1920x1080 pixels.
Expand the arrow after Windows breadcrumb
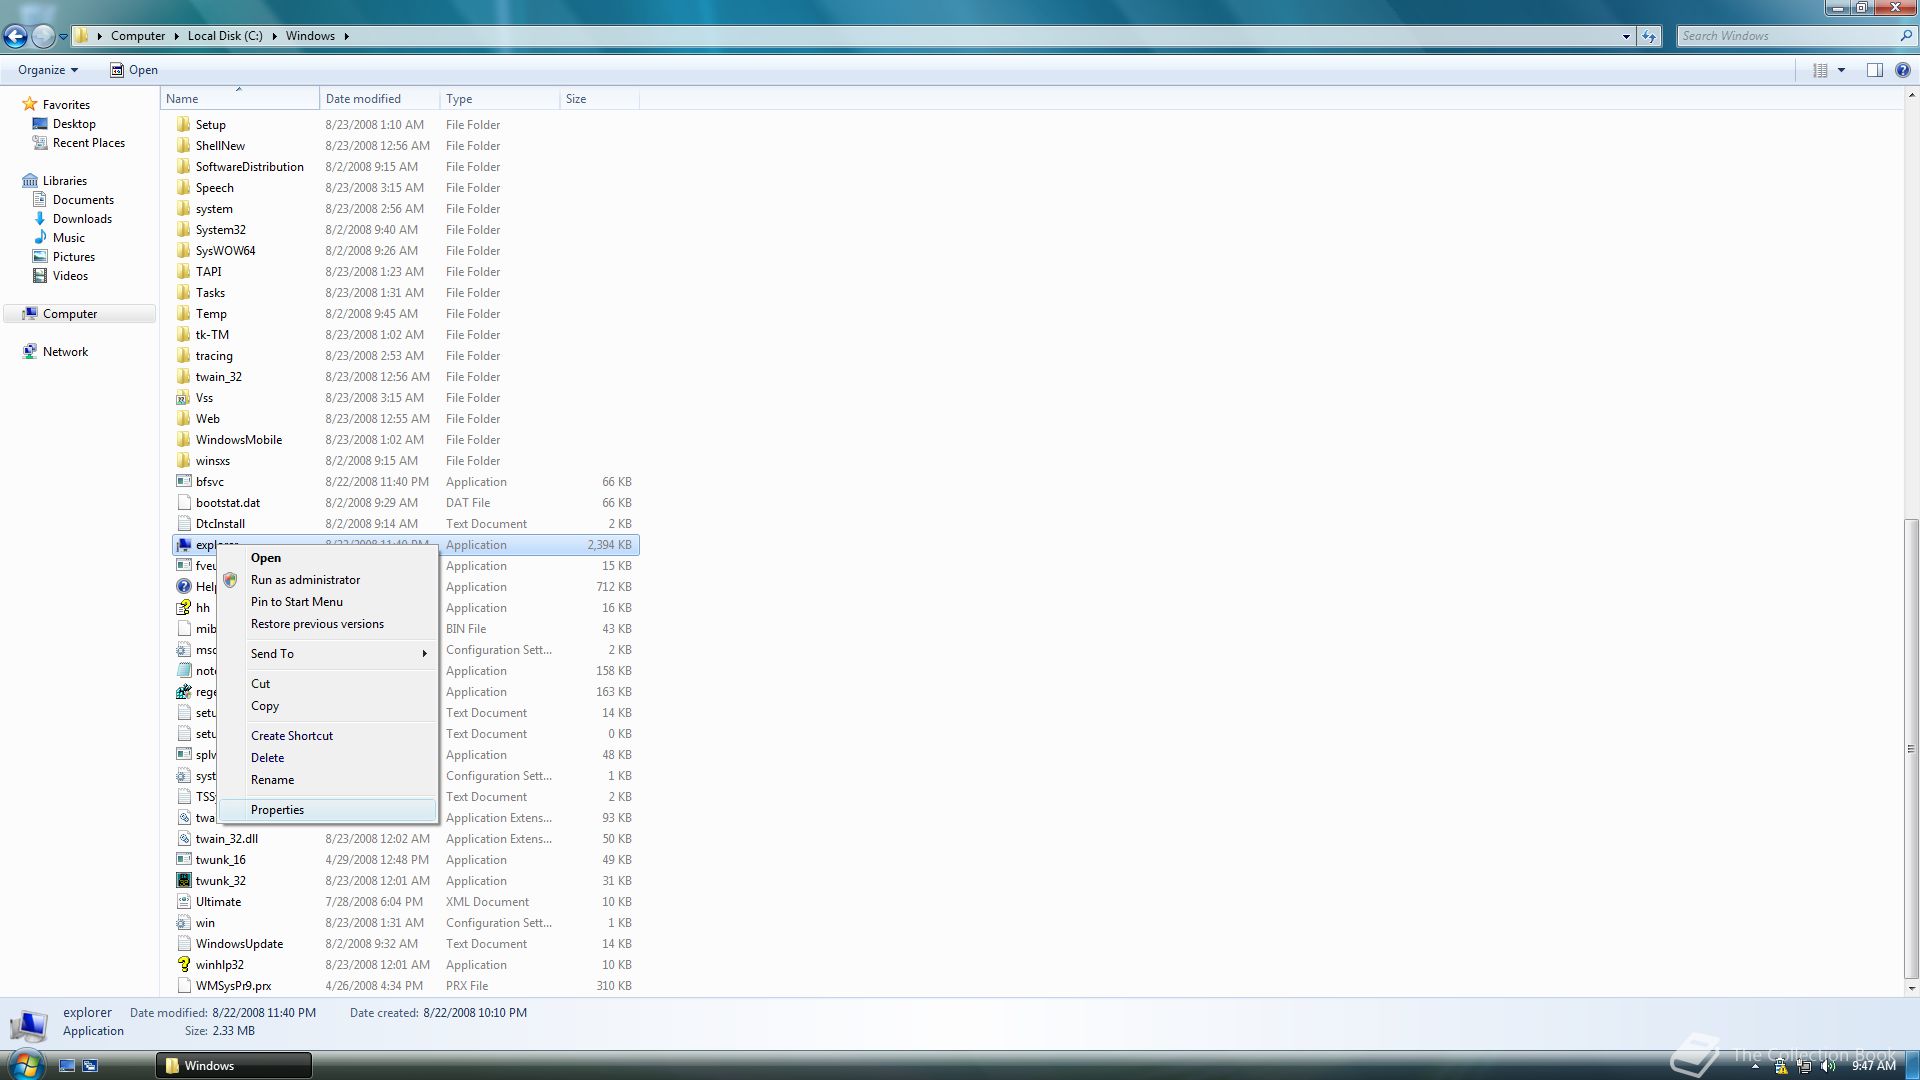pyautogui.click(x=347, y=36)
